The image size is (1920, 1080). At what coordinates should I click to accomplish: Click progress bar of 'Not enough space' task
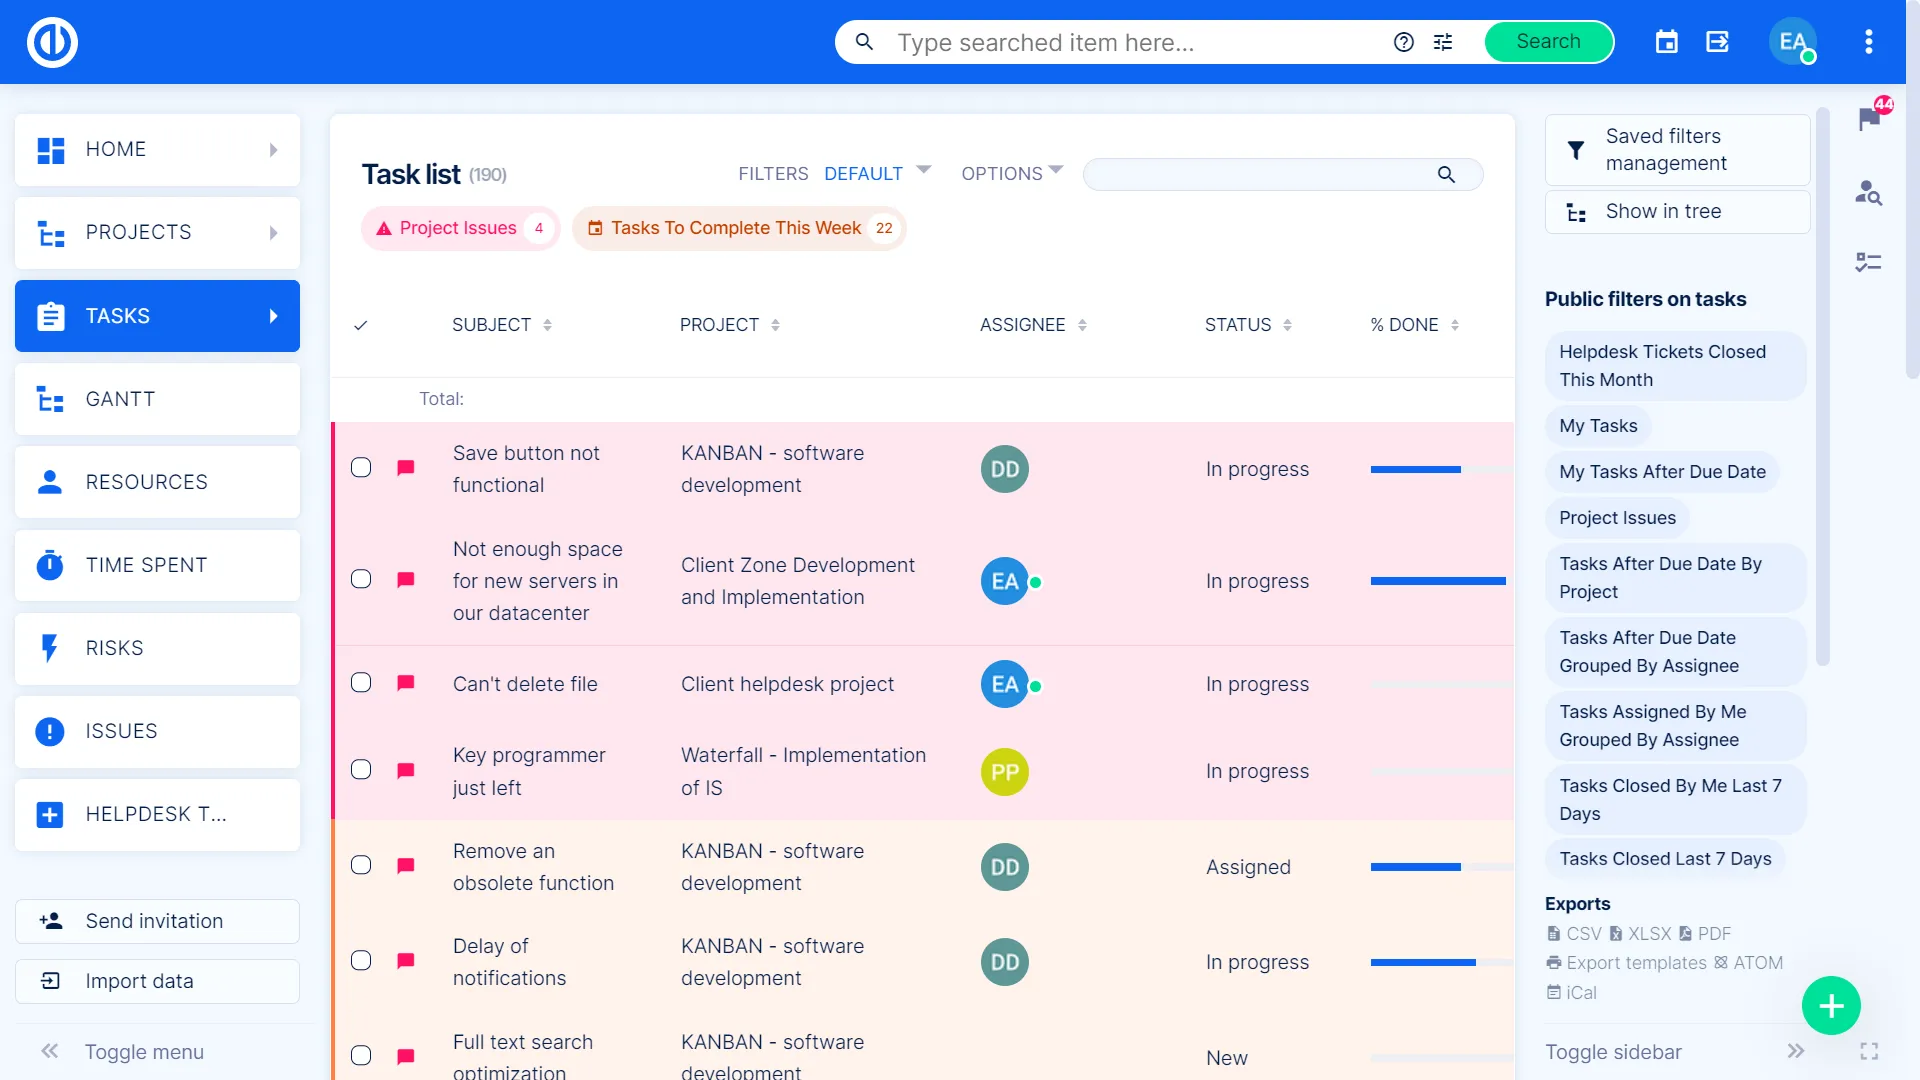[1438, 581]
